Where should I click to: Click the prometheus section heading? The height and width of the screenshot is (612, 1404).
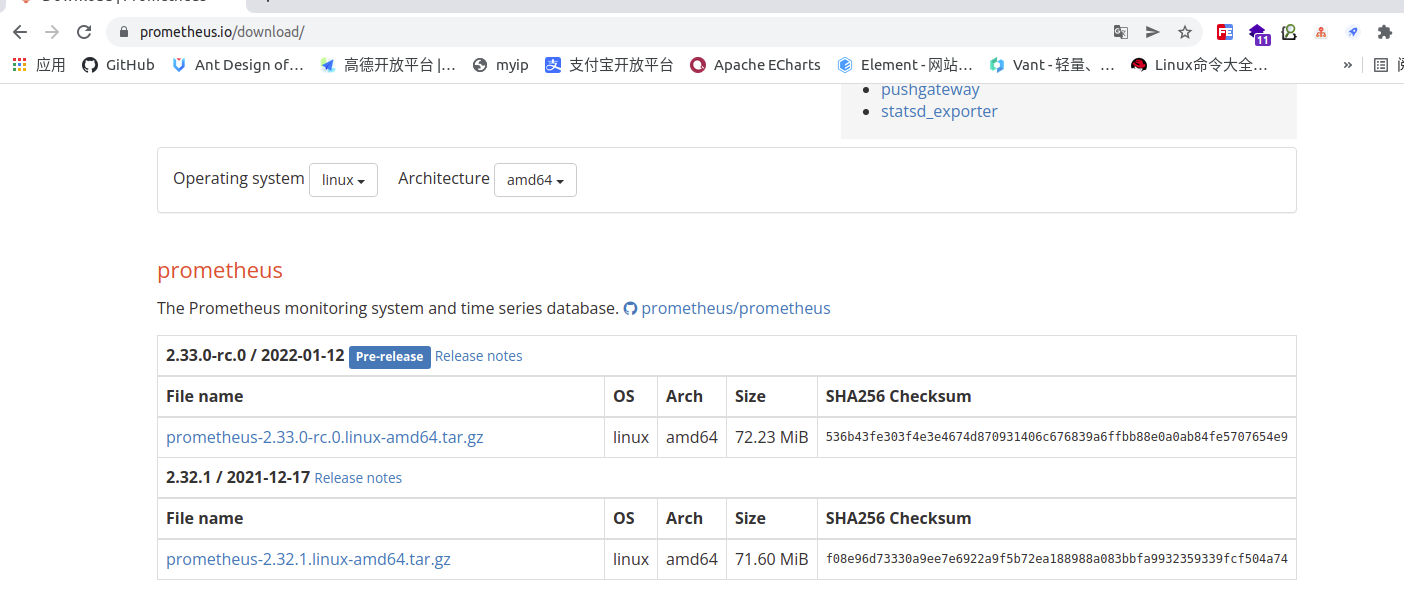point(220,270)
